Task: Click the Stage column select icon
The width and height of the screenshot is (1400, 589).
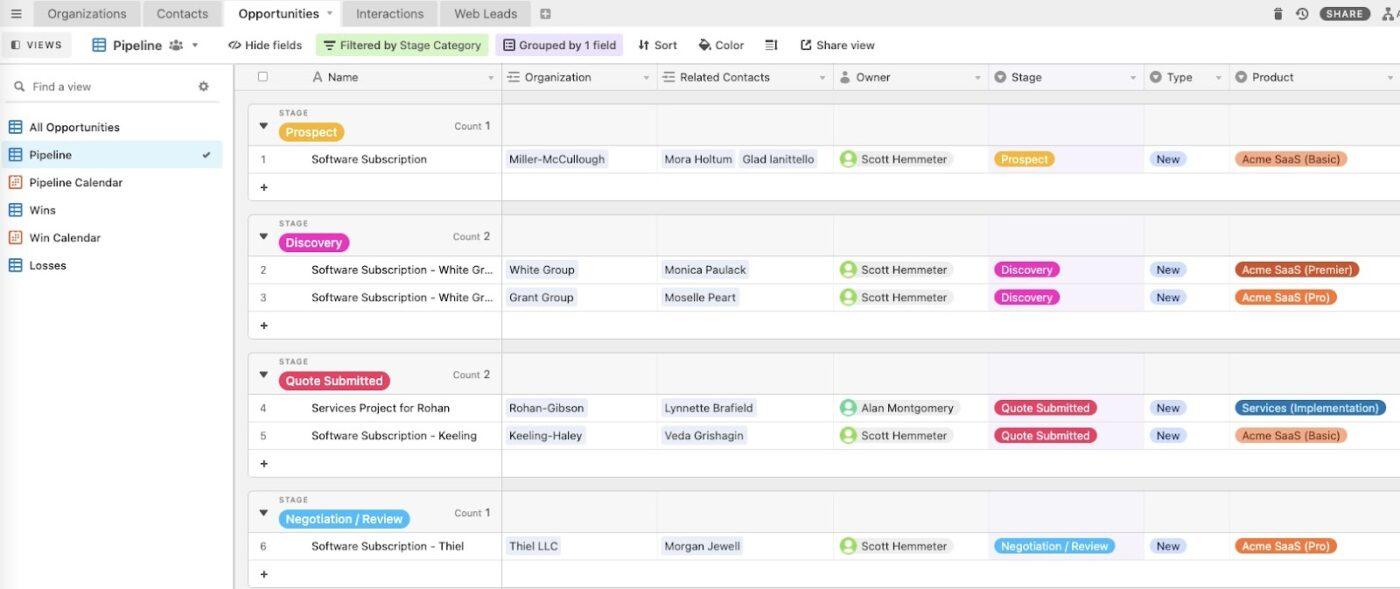Action: pyautogui.click(x=1000, y=77)
